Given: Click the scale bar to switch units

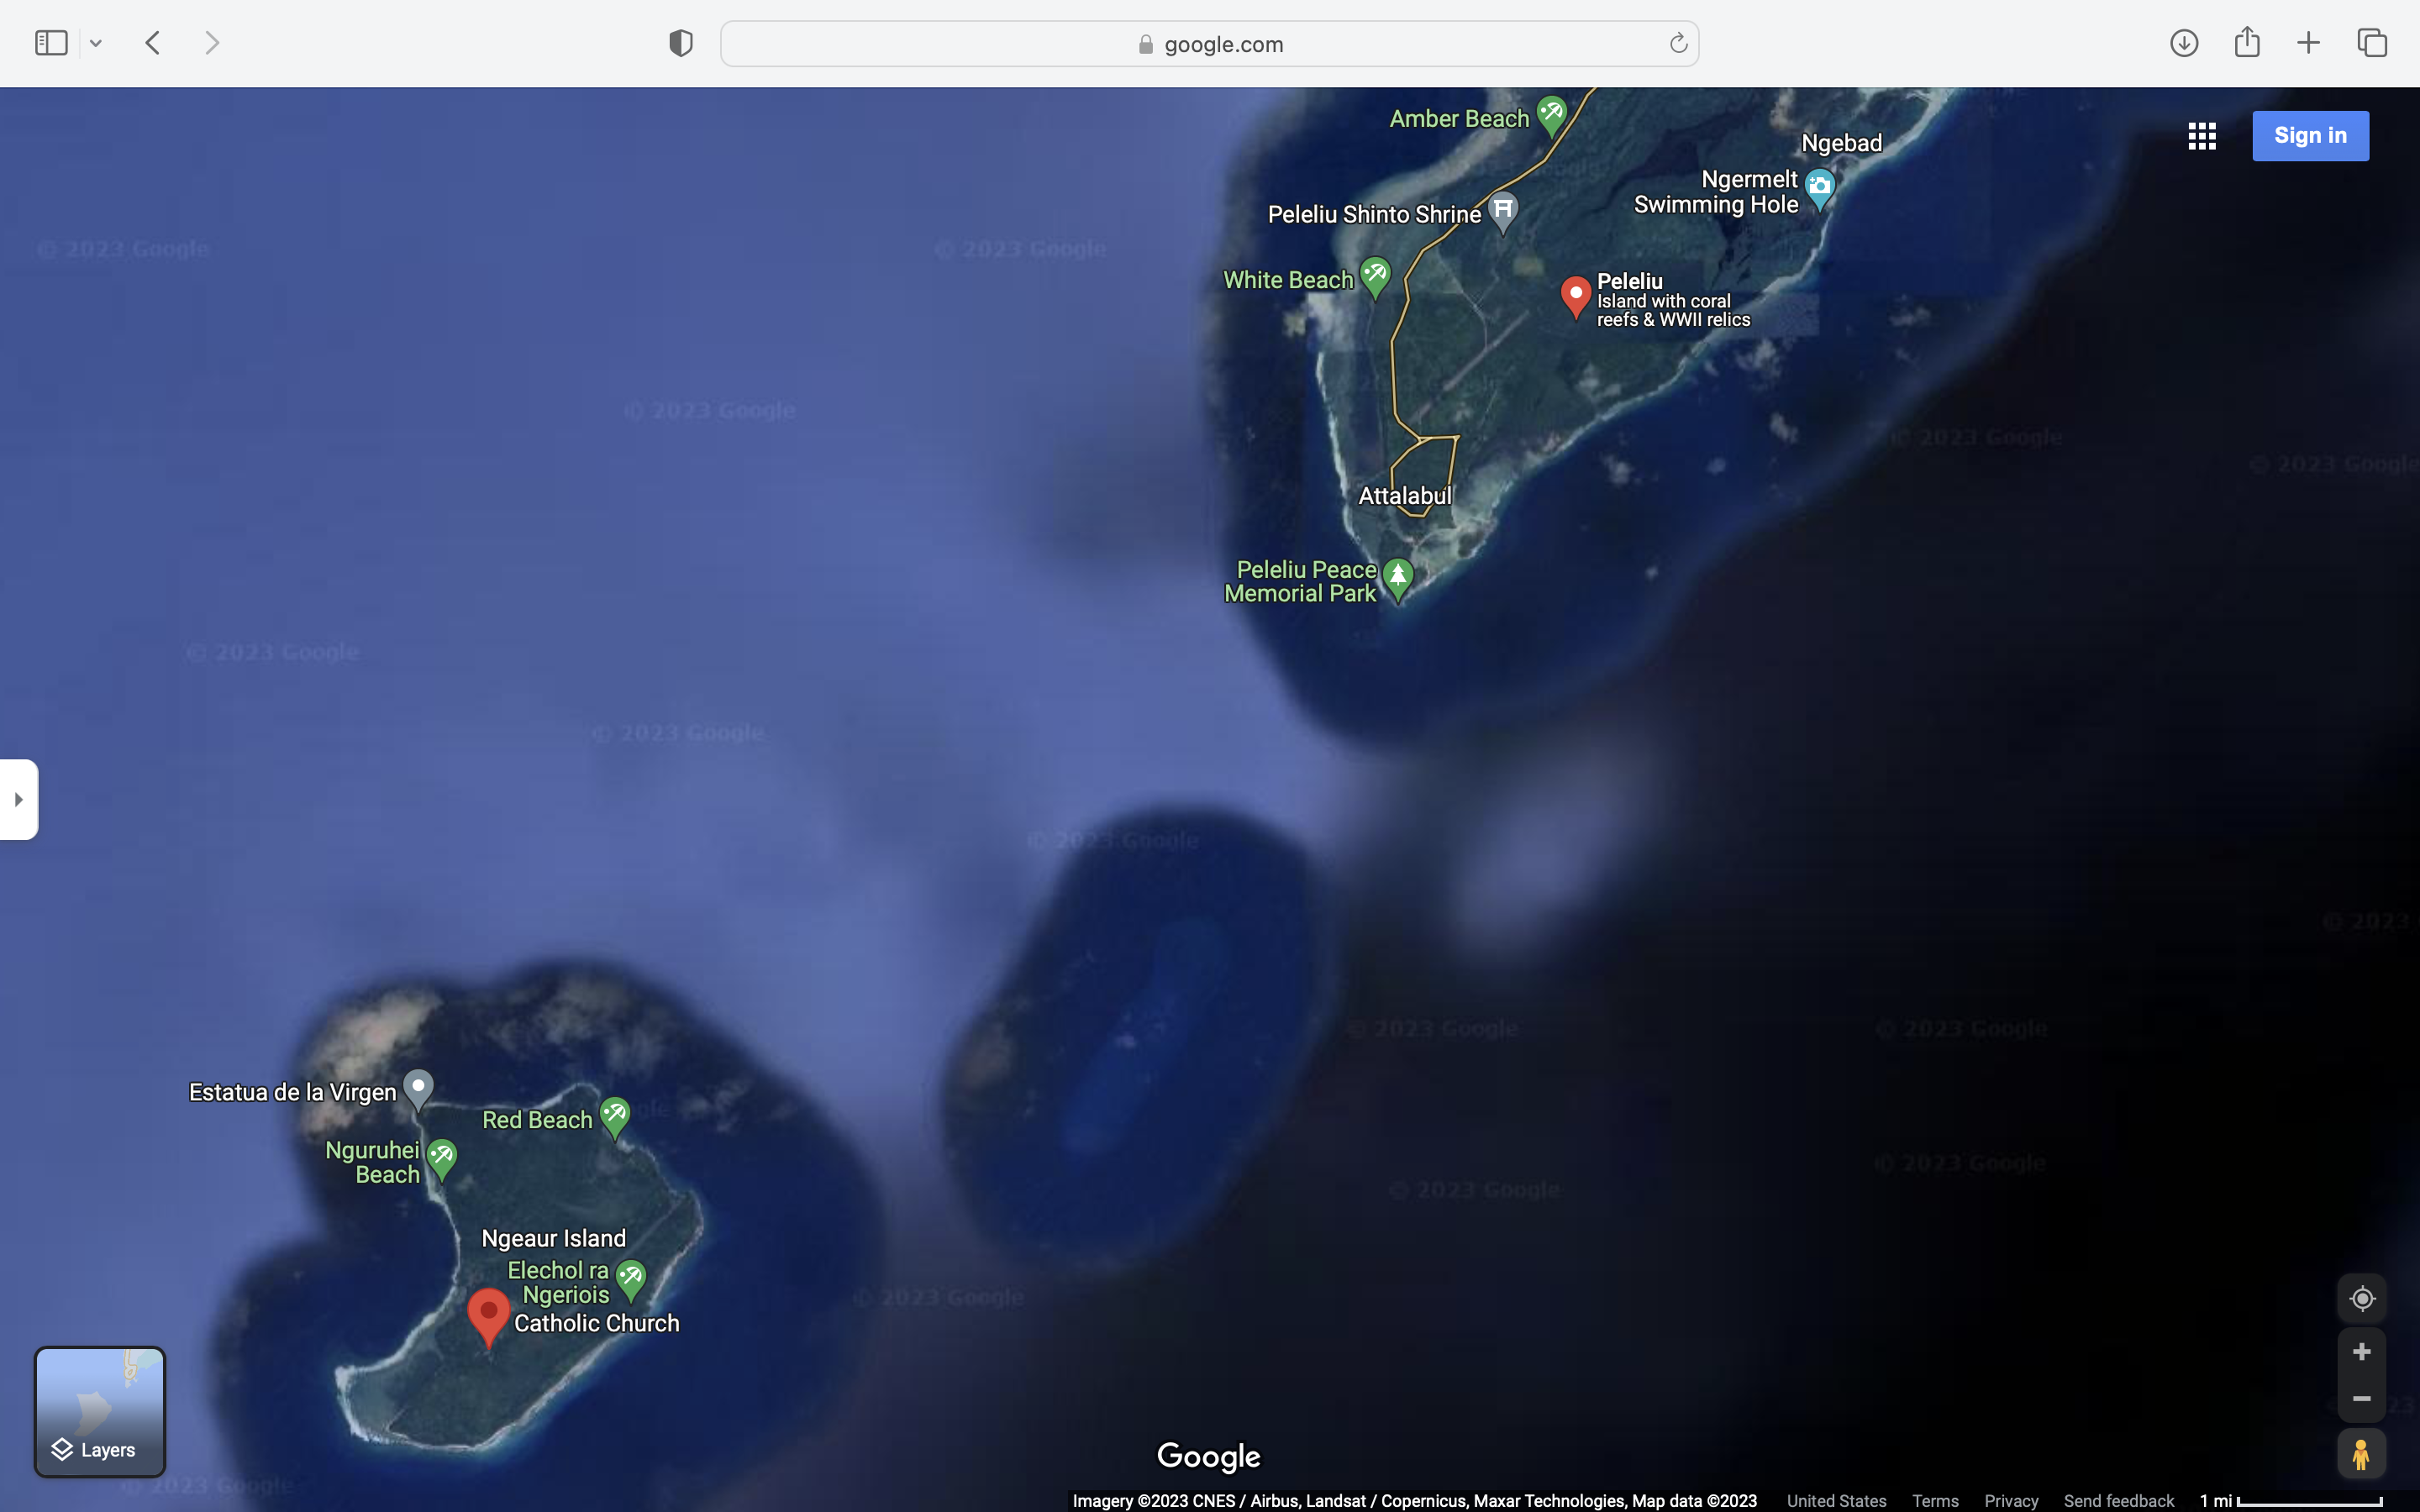Looking at the screenshot, I should [x=2290, y=1501].
